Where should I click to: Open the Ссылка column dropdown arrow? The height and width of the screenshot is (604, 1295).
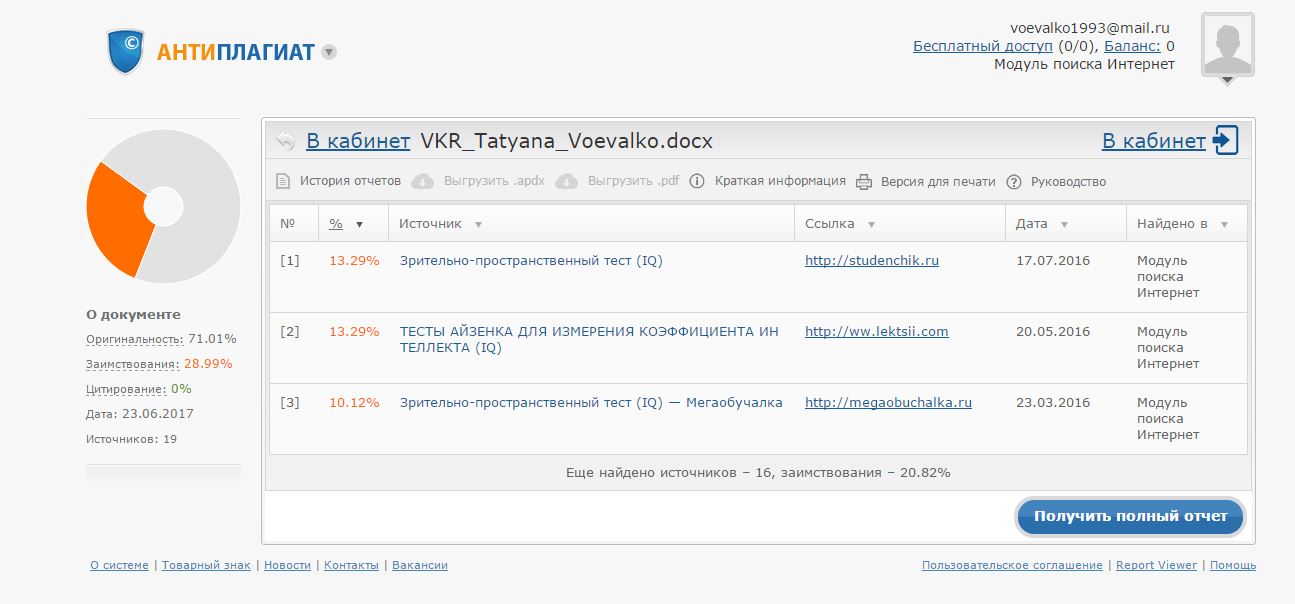872,225
